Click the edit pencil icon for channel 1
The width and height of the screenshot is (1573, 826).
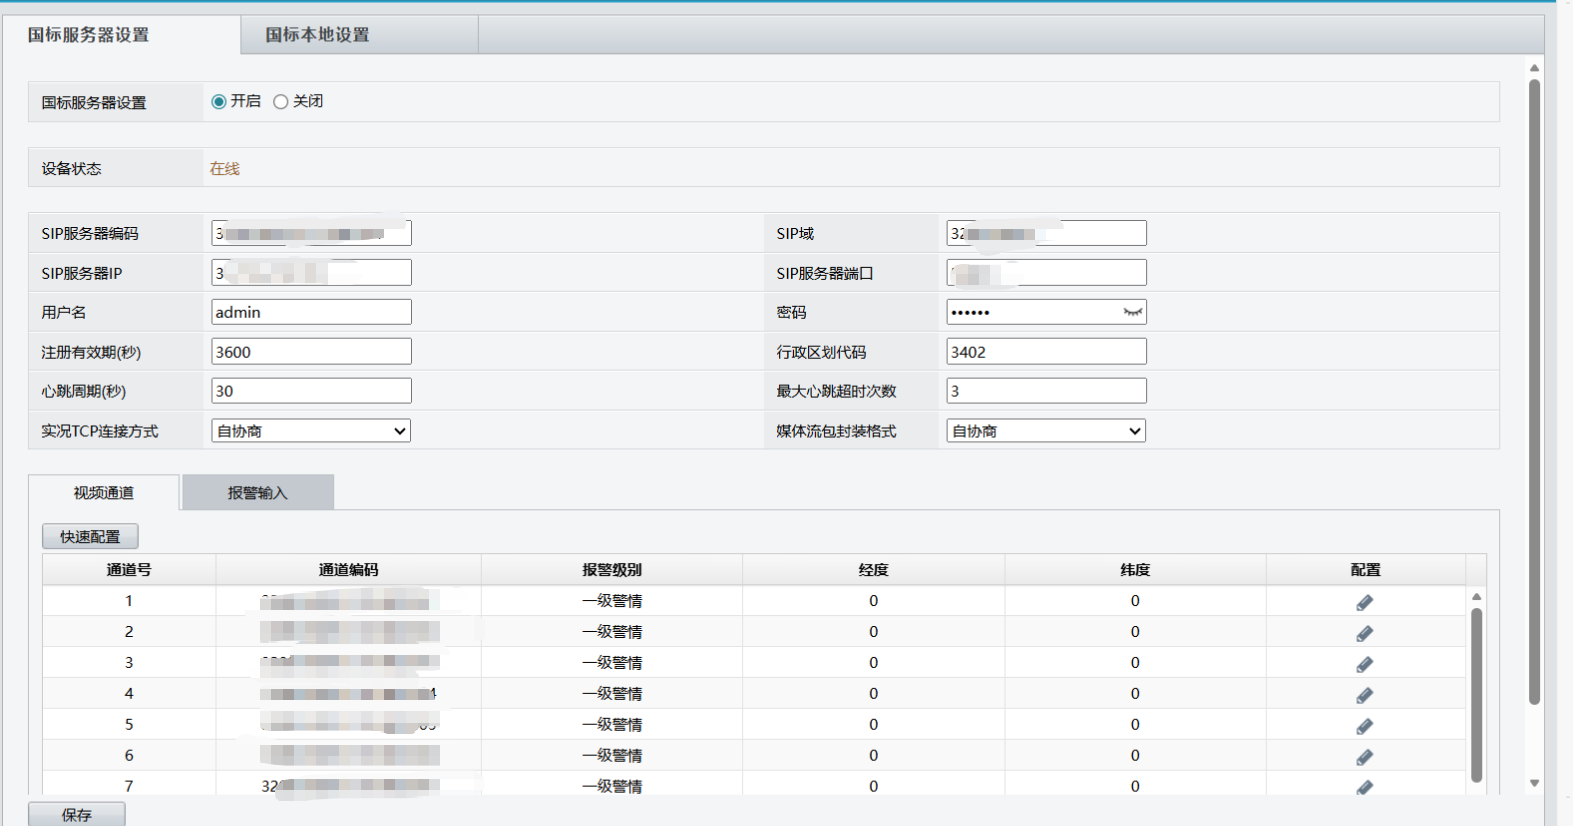1364,602
